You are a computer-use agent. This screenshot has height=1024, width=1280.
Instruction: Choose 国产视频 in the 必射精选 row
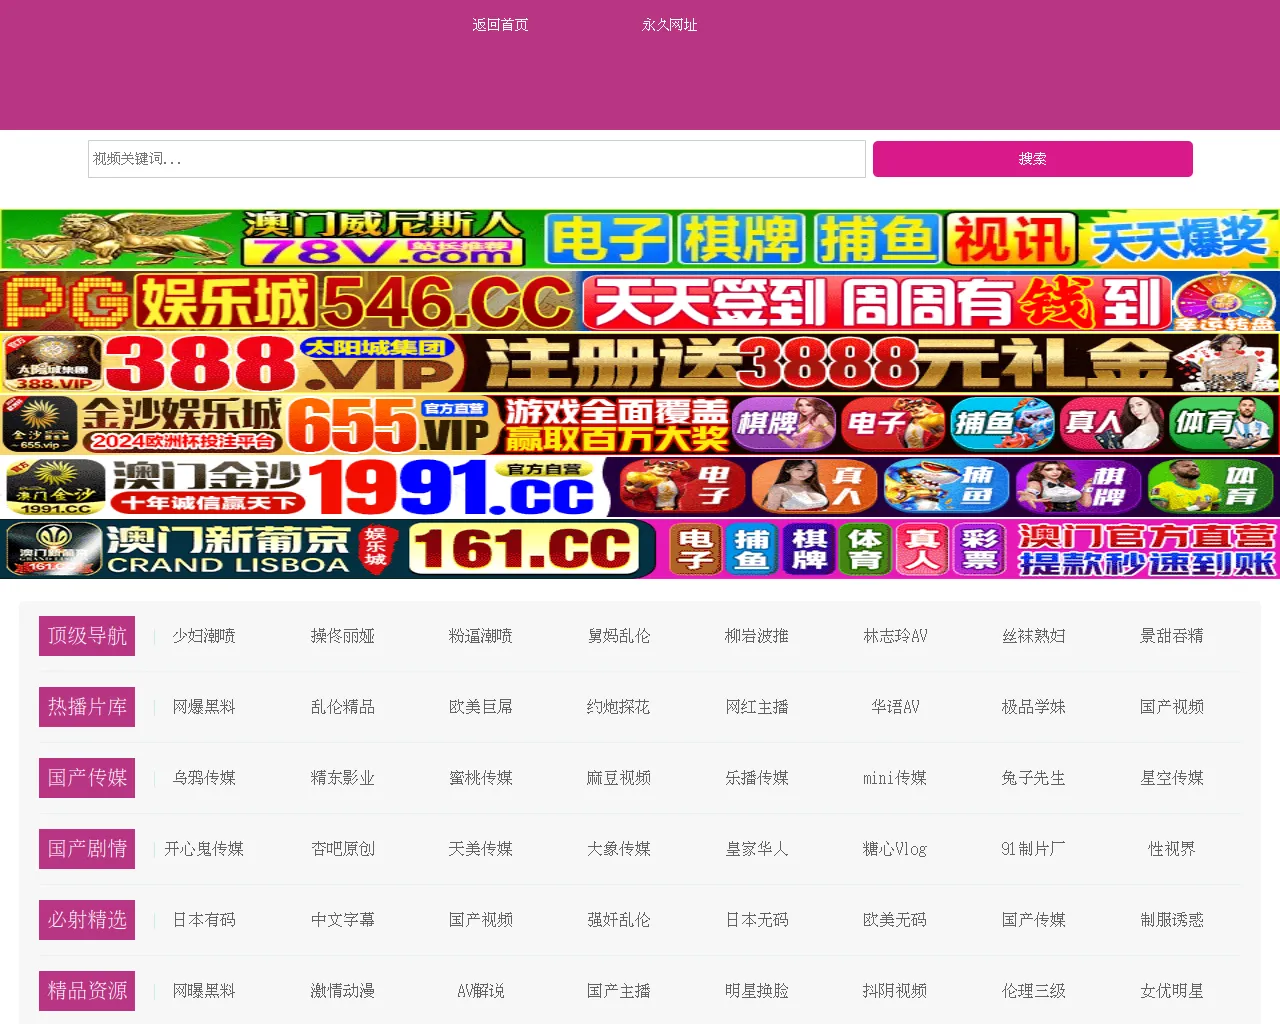tap(481, 920)
